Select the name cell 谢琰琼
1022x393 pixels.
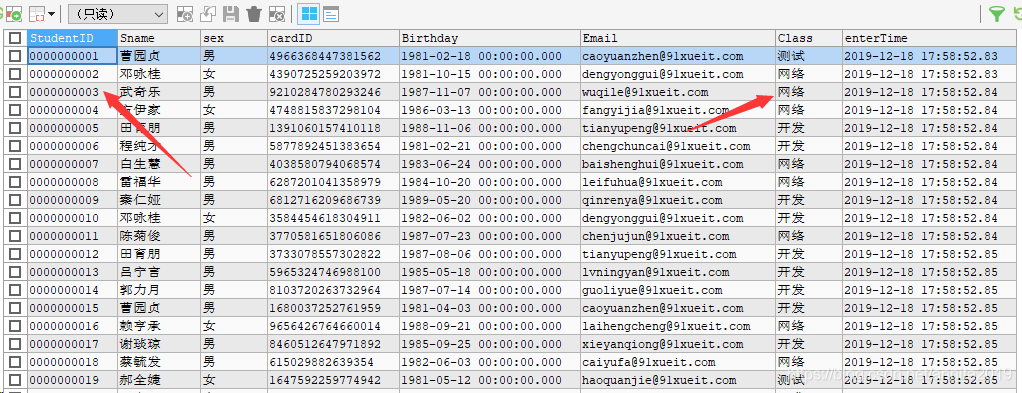159,344
